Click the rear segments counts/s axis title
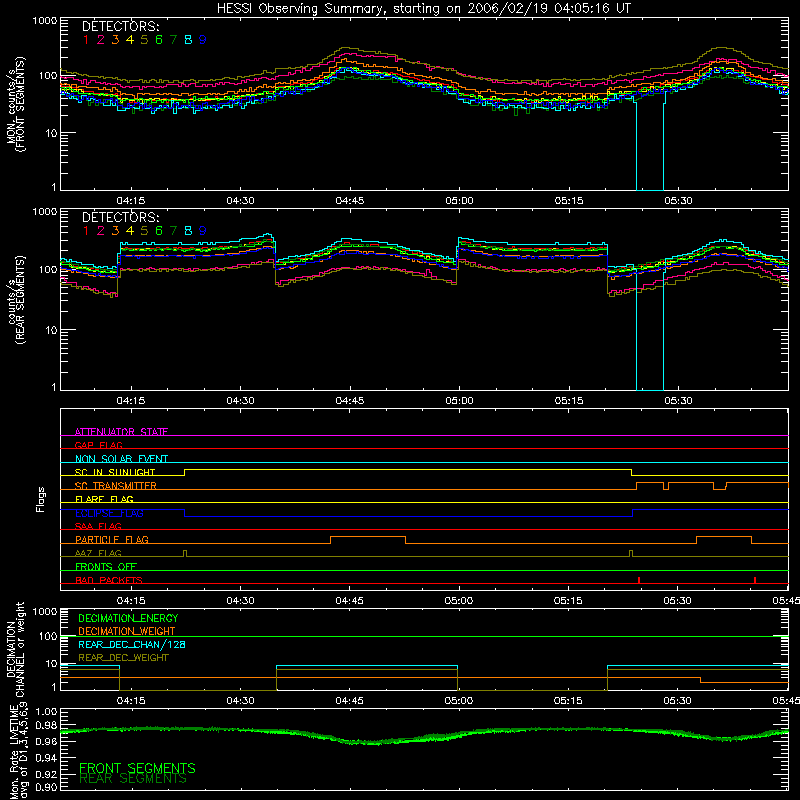 (x=15, y=301)
